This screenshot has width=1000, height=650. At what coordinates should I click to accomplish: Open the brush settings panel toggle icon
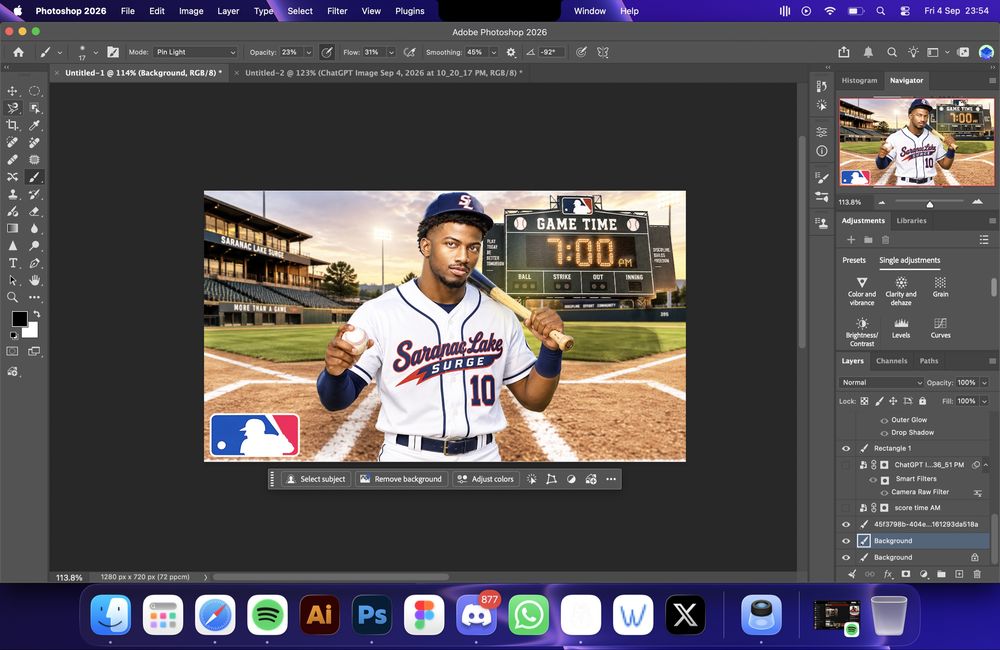tap(113, 52)
